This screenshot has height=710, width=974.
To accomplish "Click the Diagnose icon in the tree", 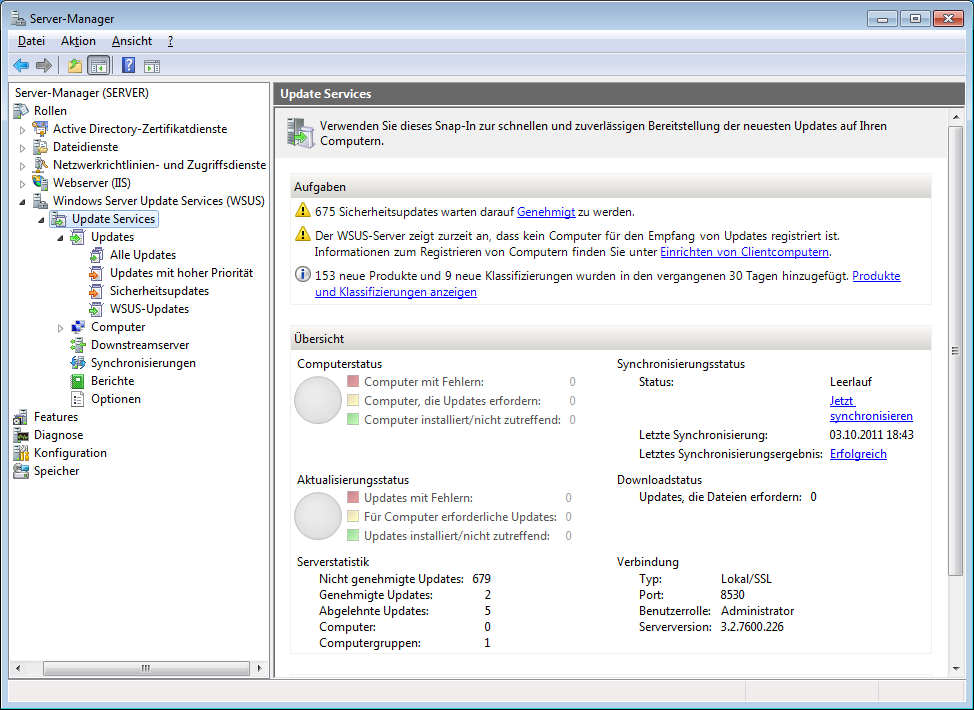I will click(21, 435).
